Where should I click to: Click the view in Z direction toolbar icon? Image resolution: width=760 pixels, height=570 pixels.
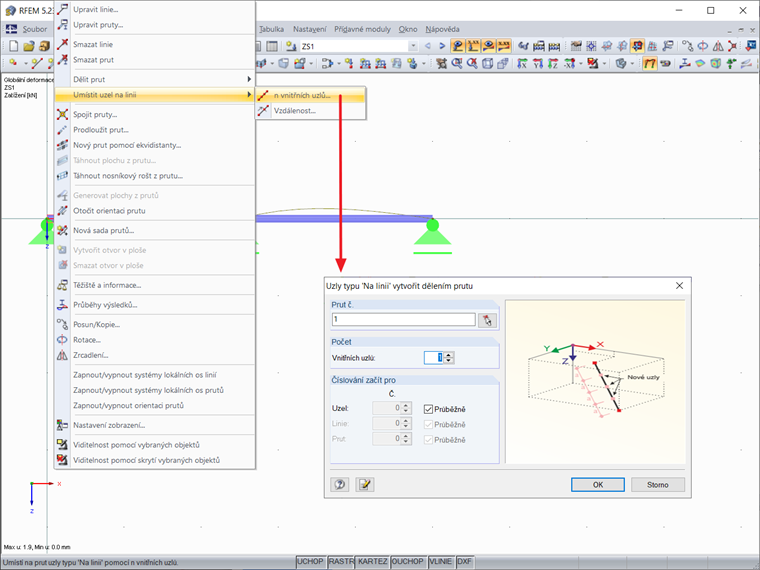553,63
